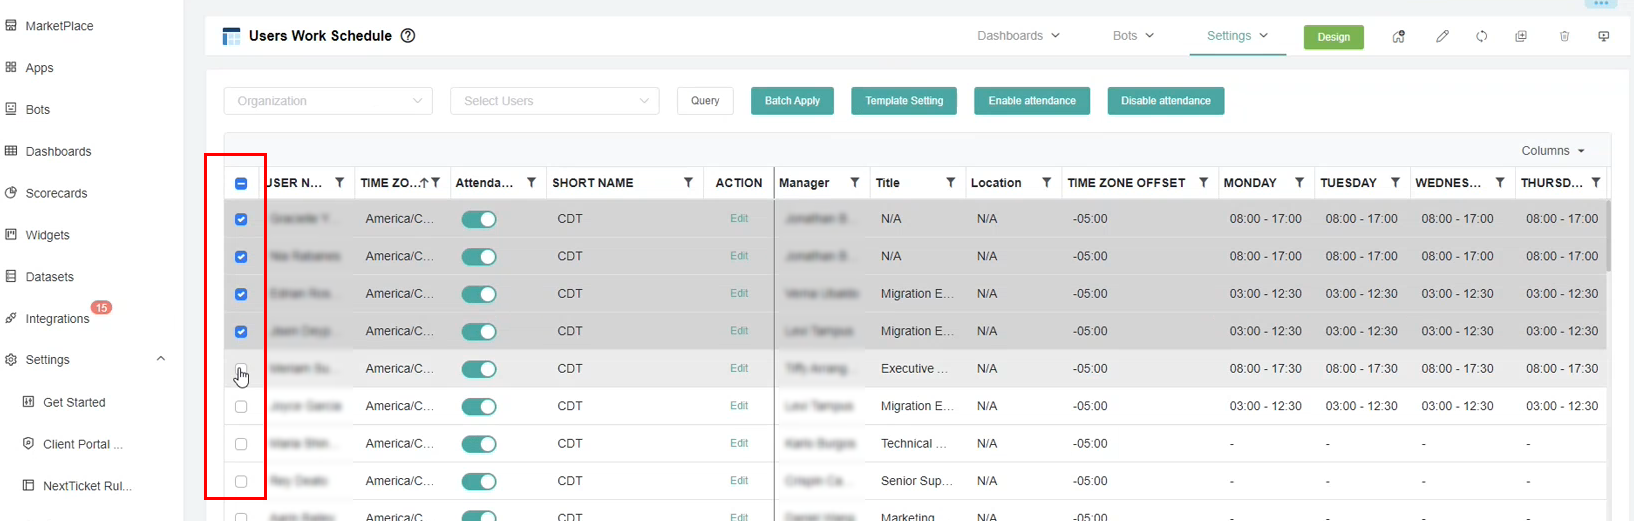Click the green Design button

(1333, 37)
